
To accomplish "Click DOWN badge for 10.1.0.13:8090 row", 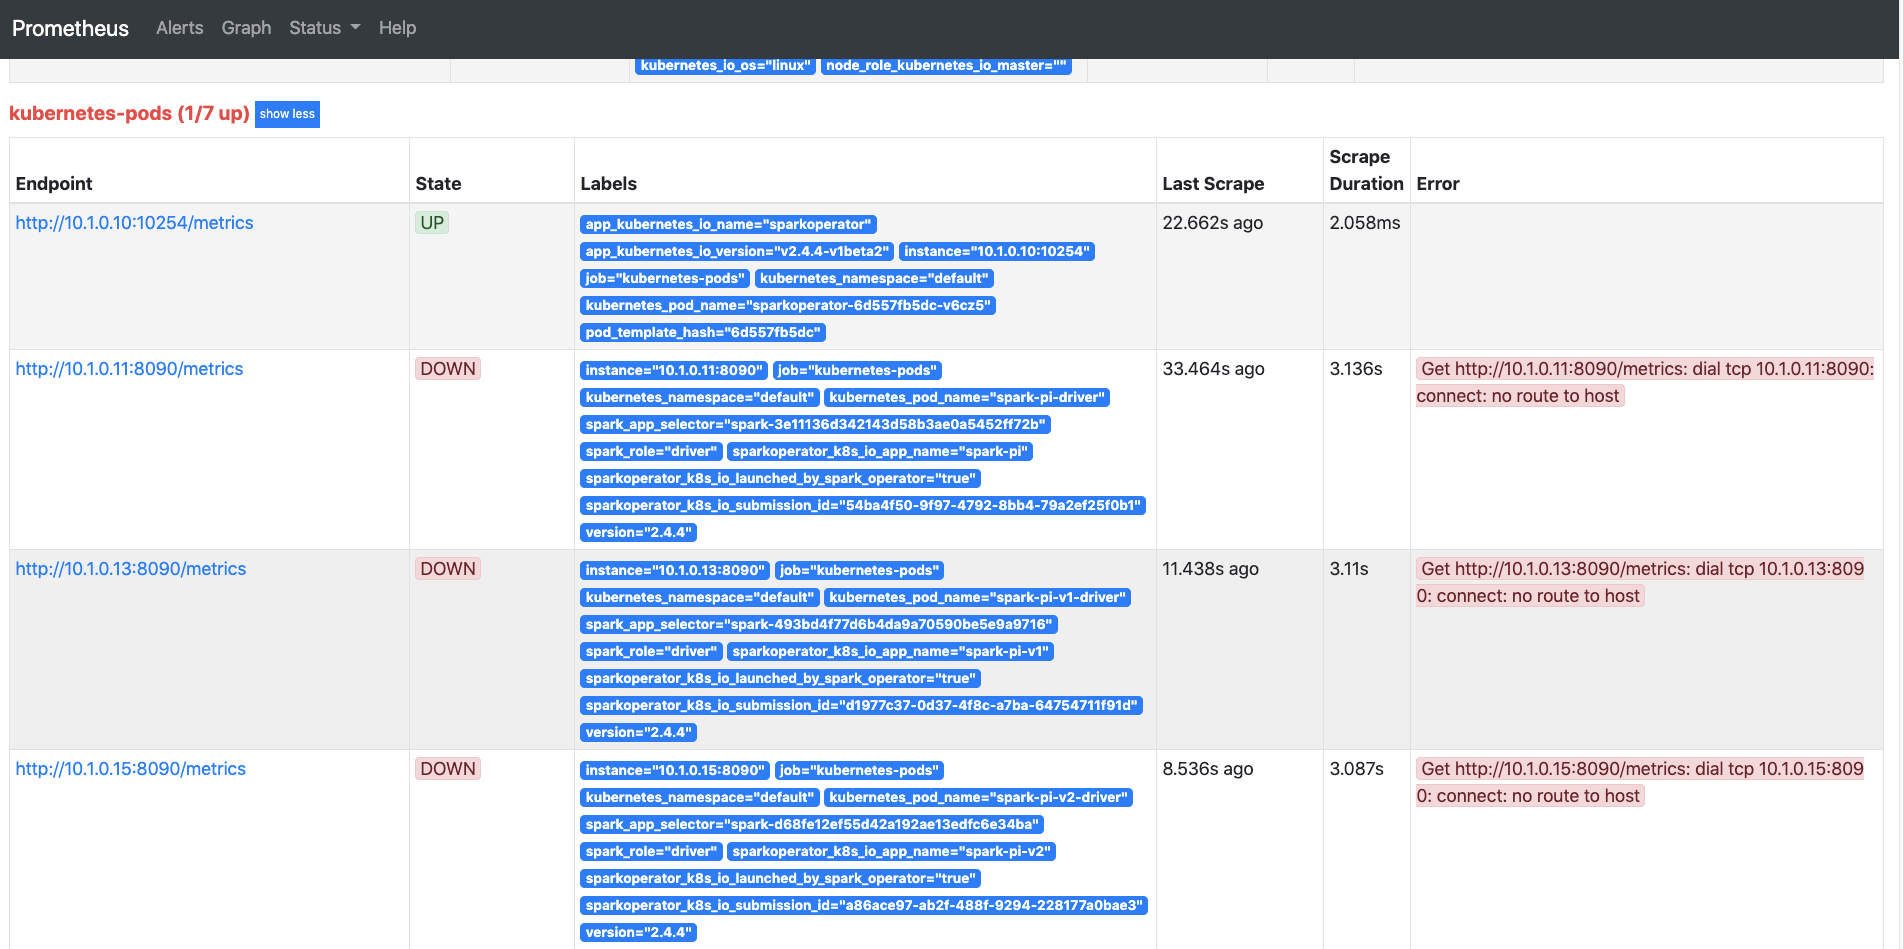I will 448,569.
